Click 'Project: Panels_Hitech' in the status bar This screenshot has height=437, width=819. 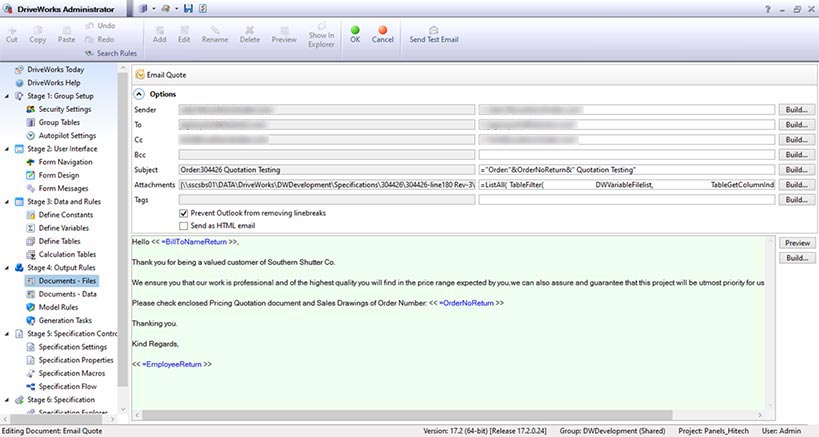pos(713,431)
